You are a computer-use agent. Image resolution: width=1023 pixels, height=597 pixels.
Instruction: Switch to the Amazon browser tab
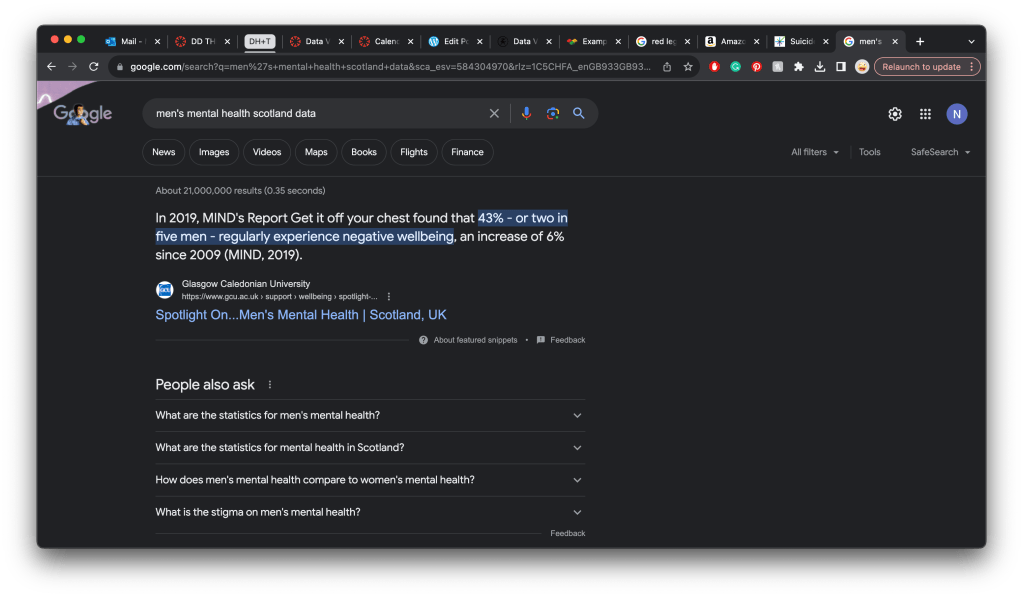(724, 41)
